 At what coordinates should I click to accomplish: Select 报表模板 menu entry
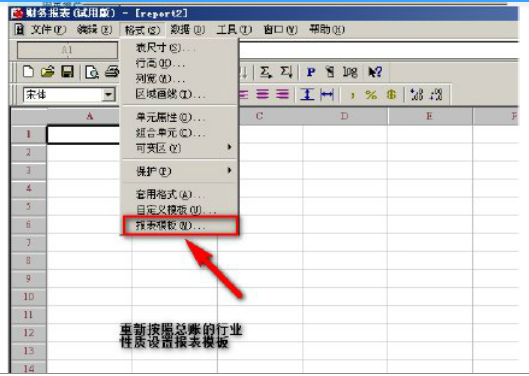click(181, 226)
